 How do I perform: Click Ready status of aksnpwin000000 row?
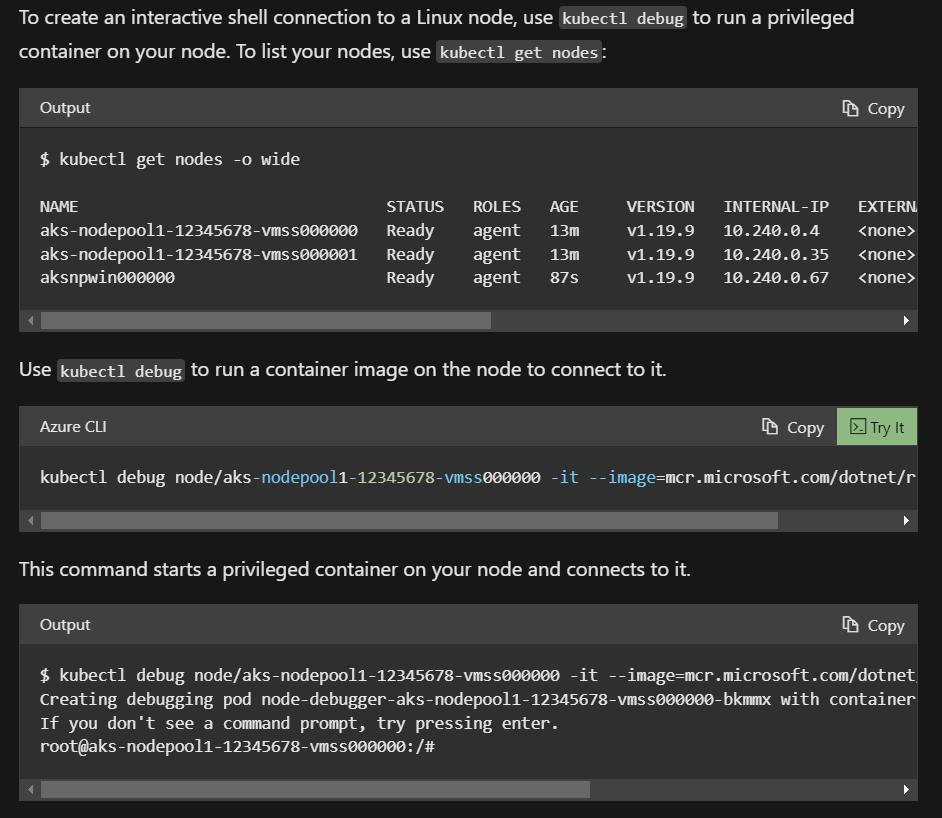410,277
